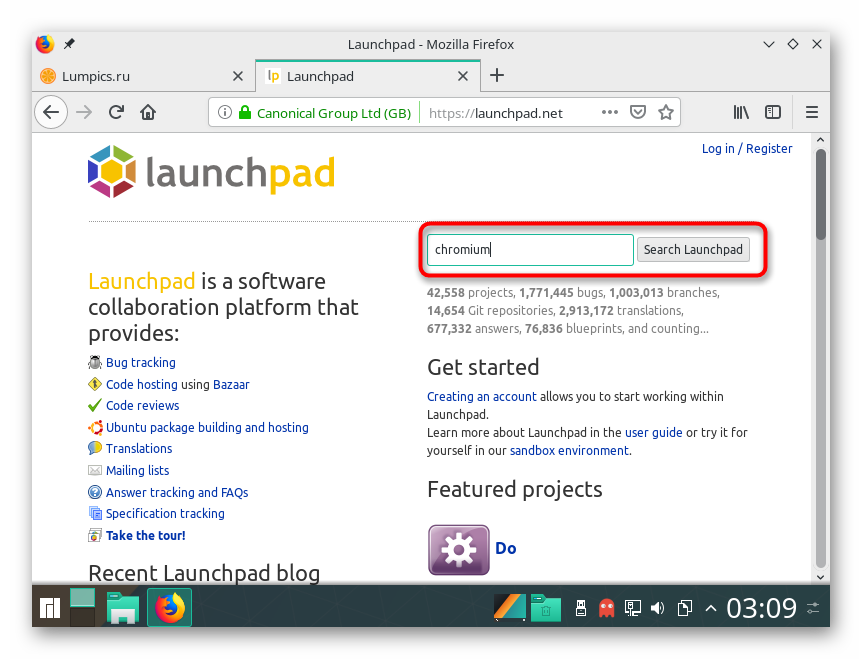Screen dimensions: 862x659
Task: Toggle the sidebar view icon
Action: tap(773, 112)
